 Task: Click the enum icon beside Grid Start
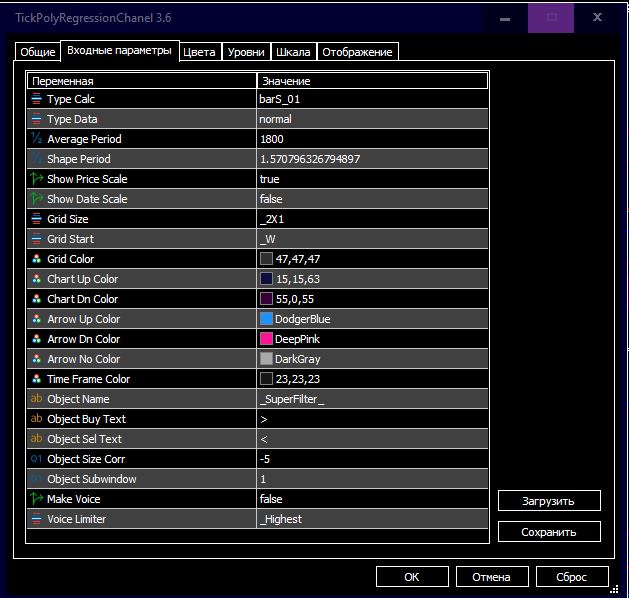click(37, 239)
